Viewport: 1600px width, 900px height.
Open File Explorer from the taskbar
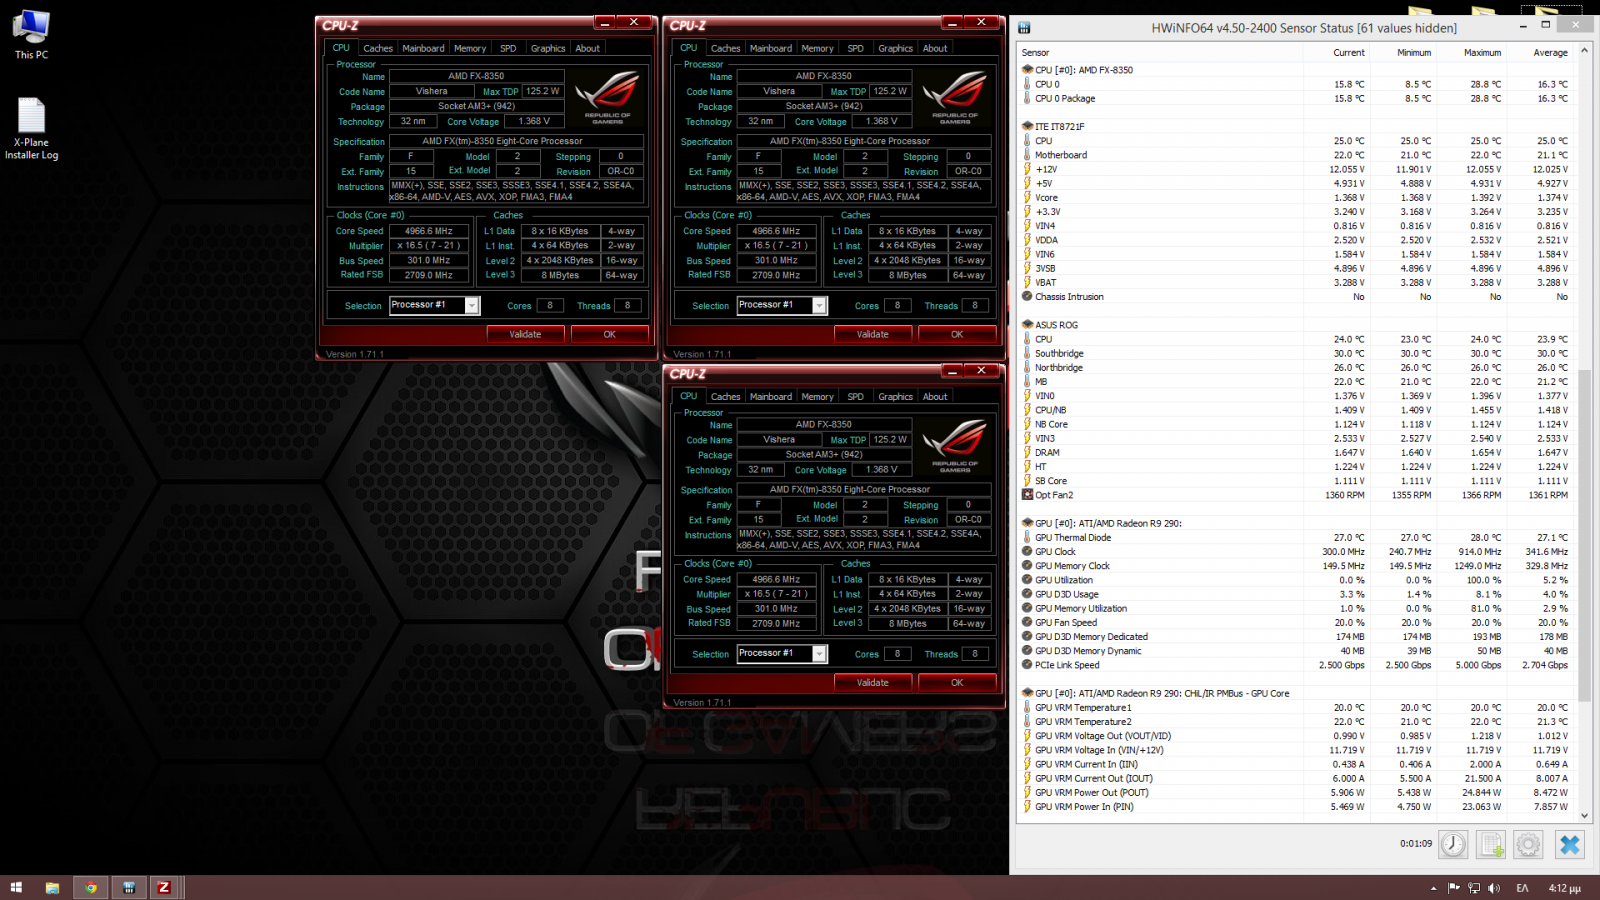52,888
